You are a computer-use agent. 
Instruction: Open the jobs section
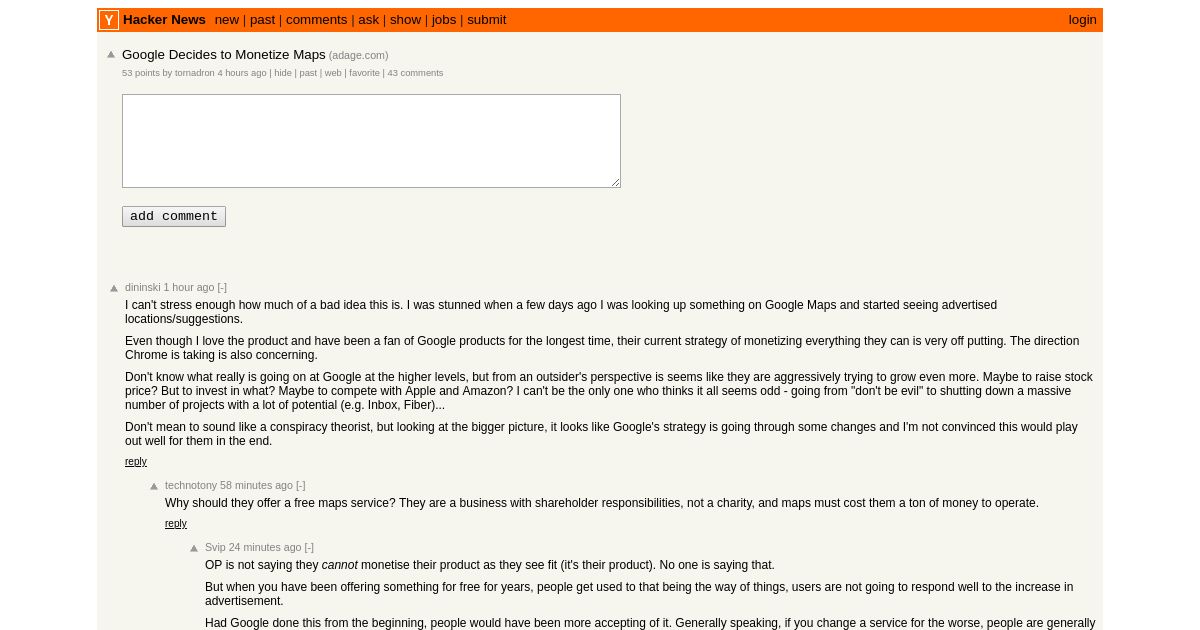(444, 20)
